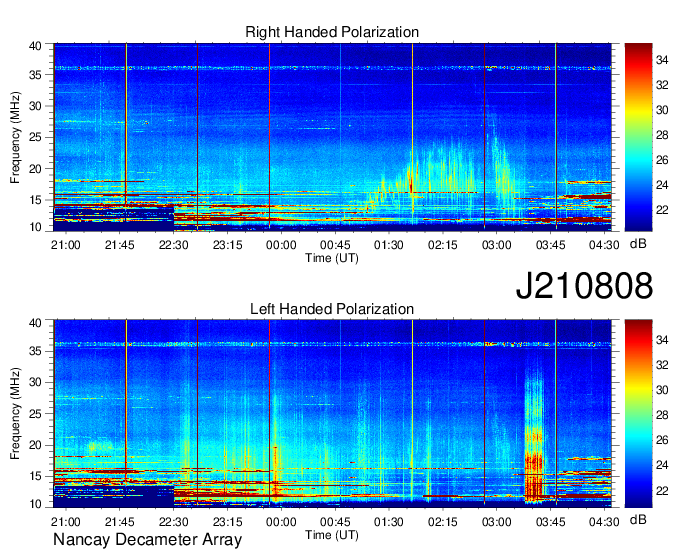Click "28" label on Left Handed colorbar

coord(662,415)
